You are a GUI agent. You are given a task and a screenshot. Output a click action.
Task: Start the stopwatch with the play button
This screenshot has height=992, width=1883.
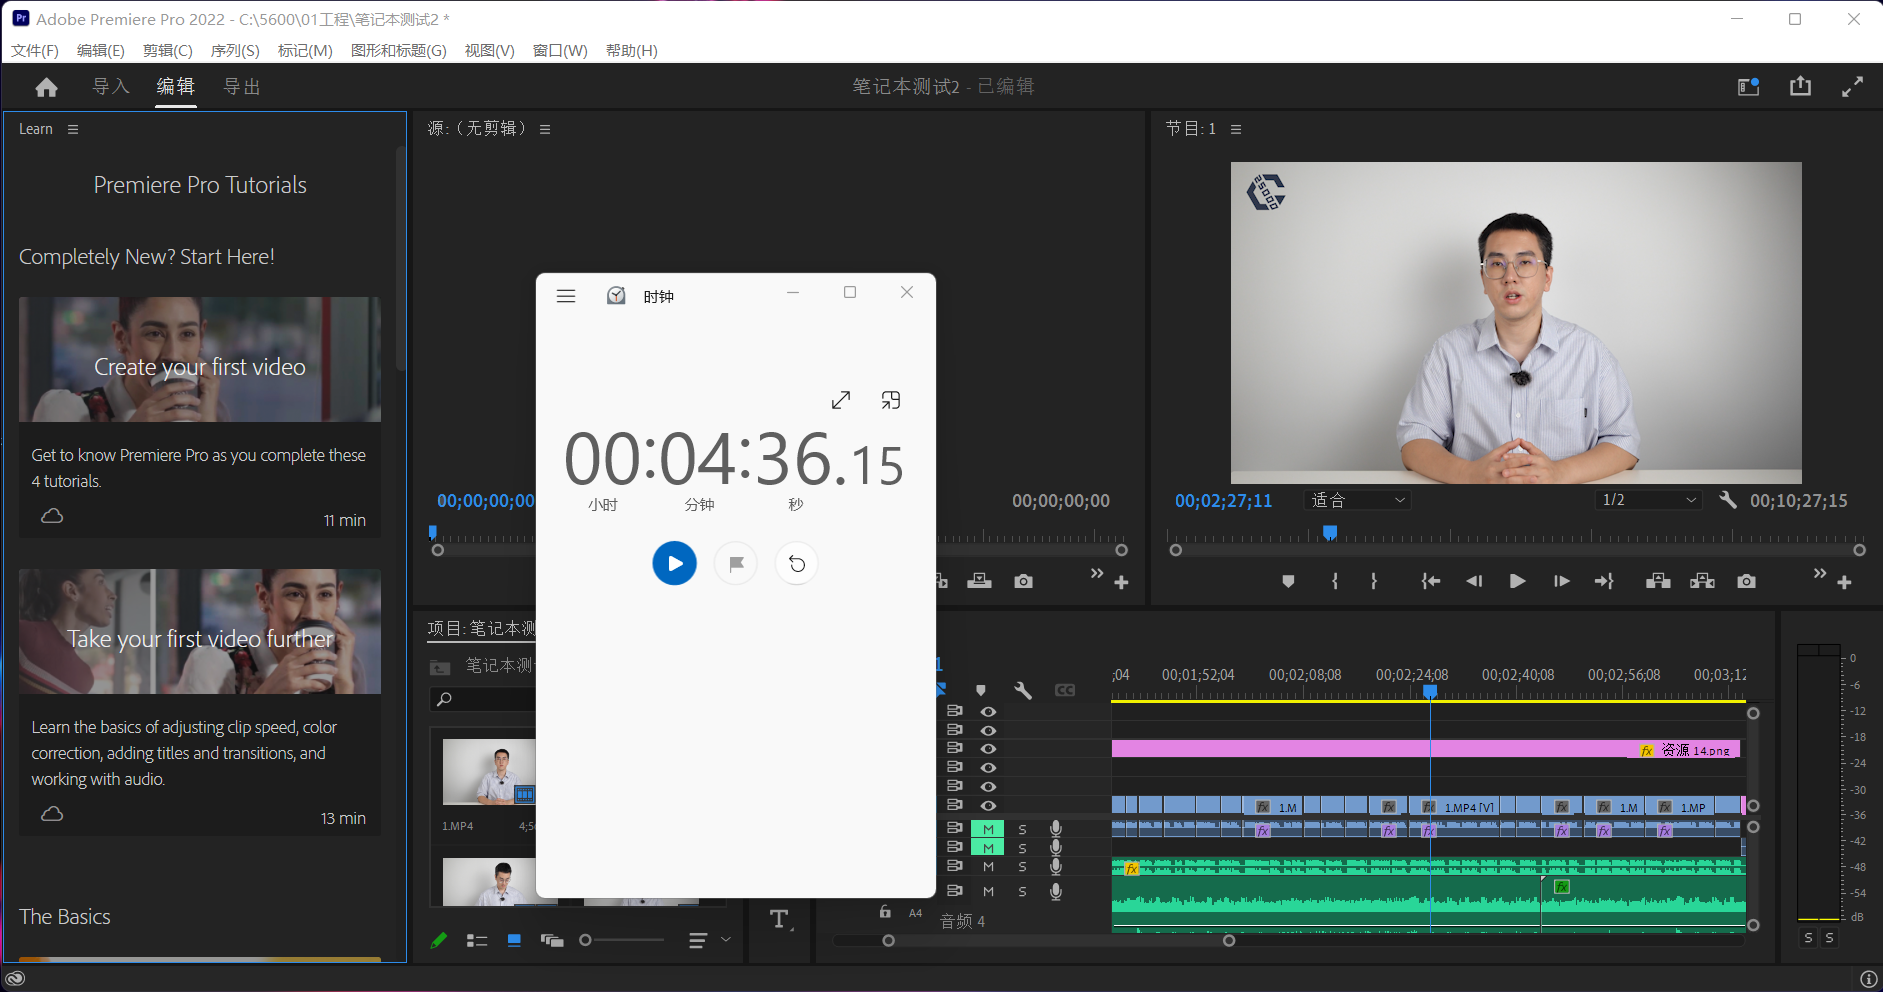click(x=674, y=564)
